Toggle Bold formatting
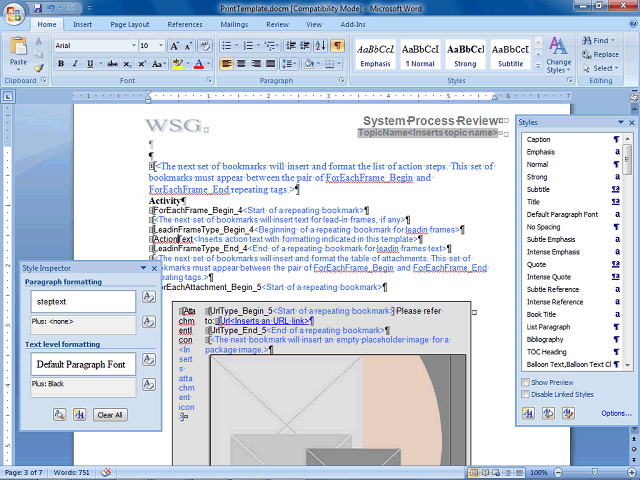Screen dimensions: 640x480 (x=61, y=64)
